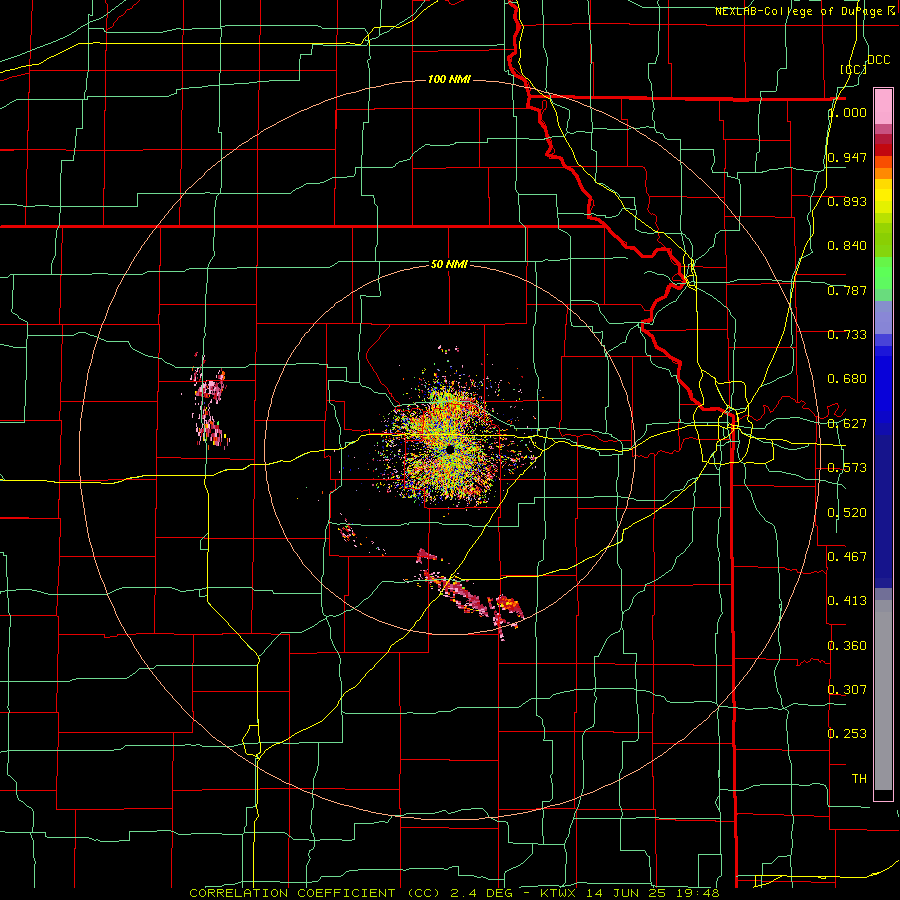Click the 0.253 legend value

click(847, 734)
